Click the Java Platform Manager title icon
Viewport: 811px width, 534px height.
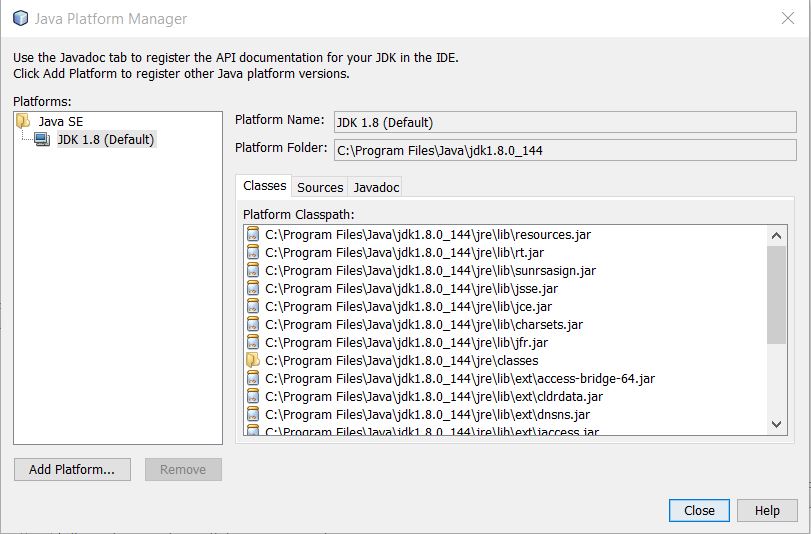pyautogui.click(x=20, y=19)
